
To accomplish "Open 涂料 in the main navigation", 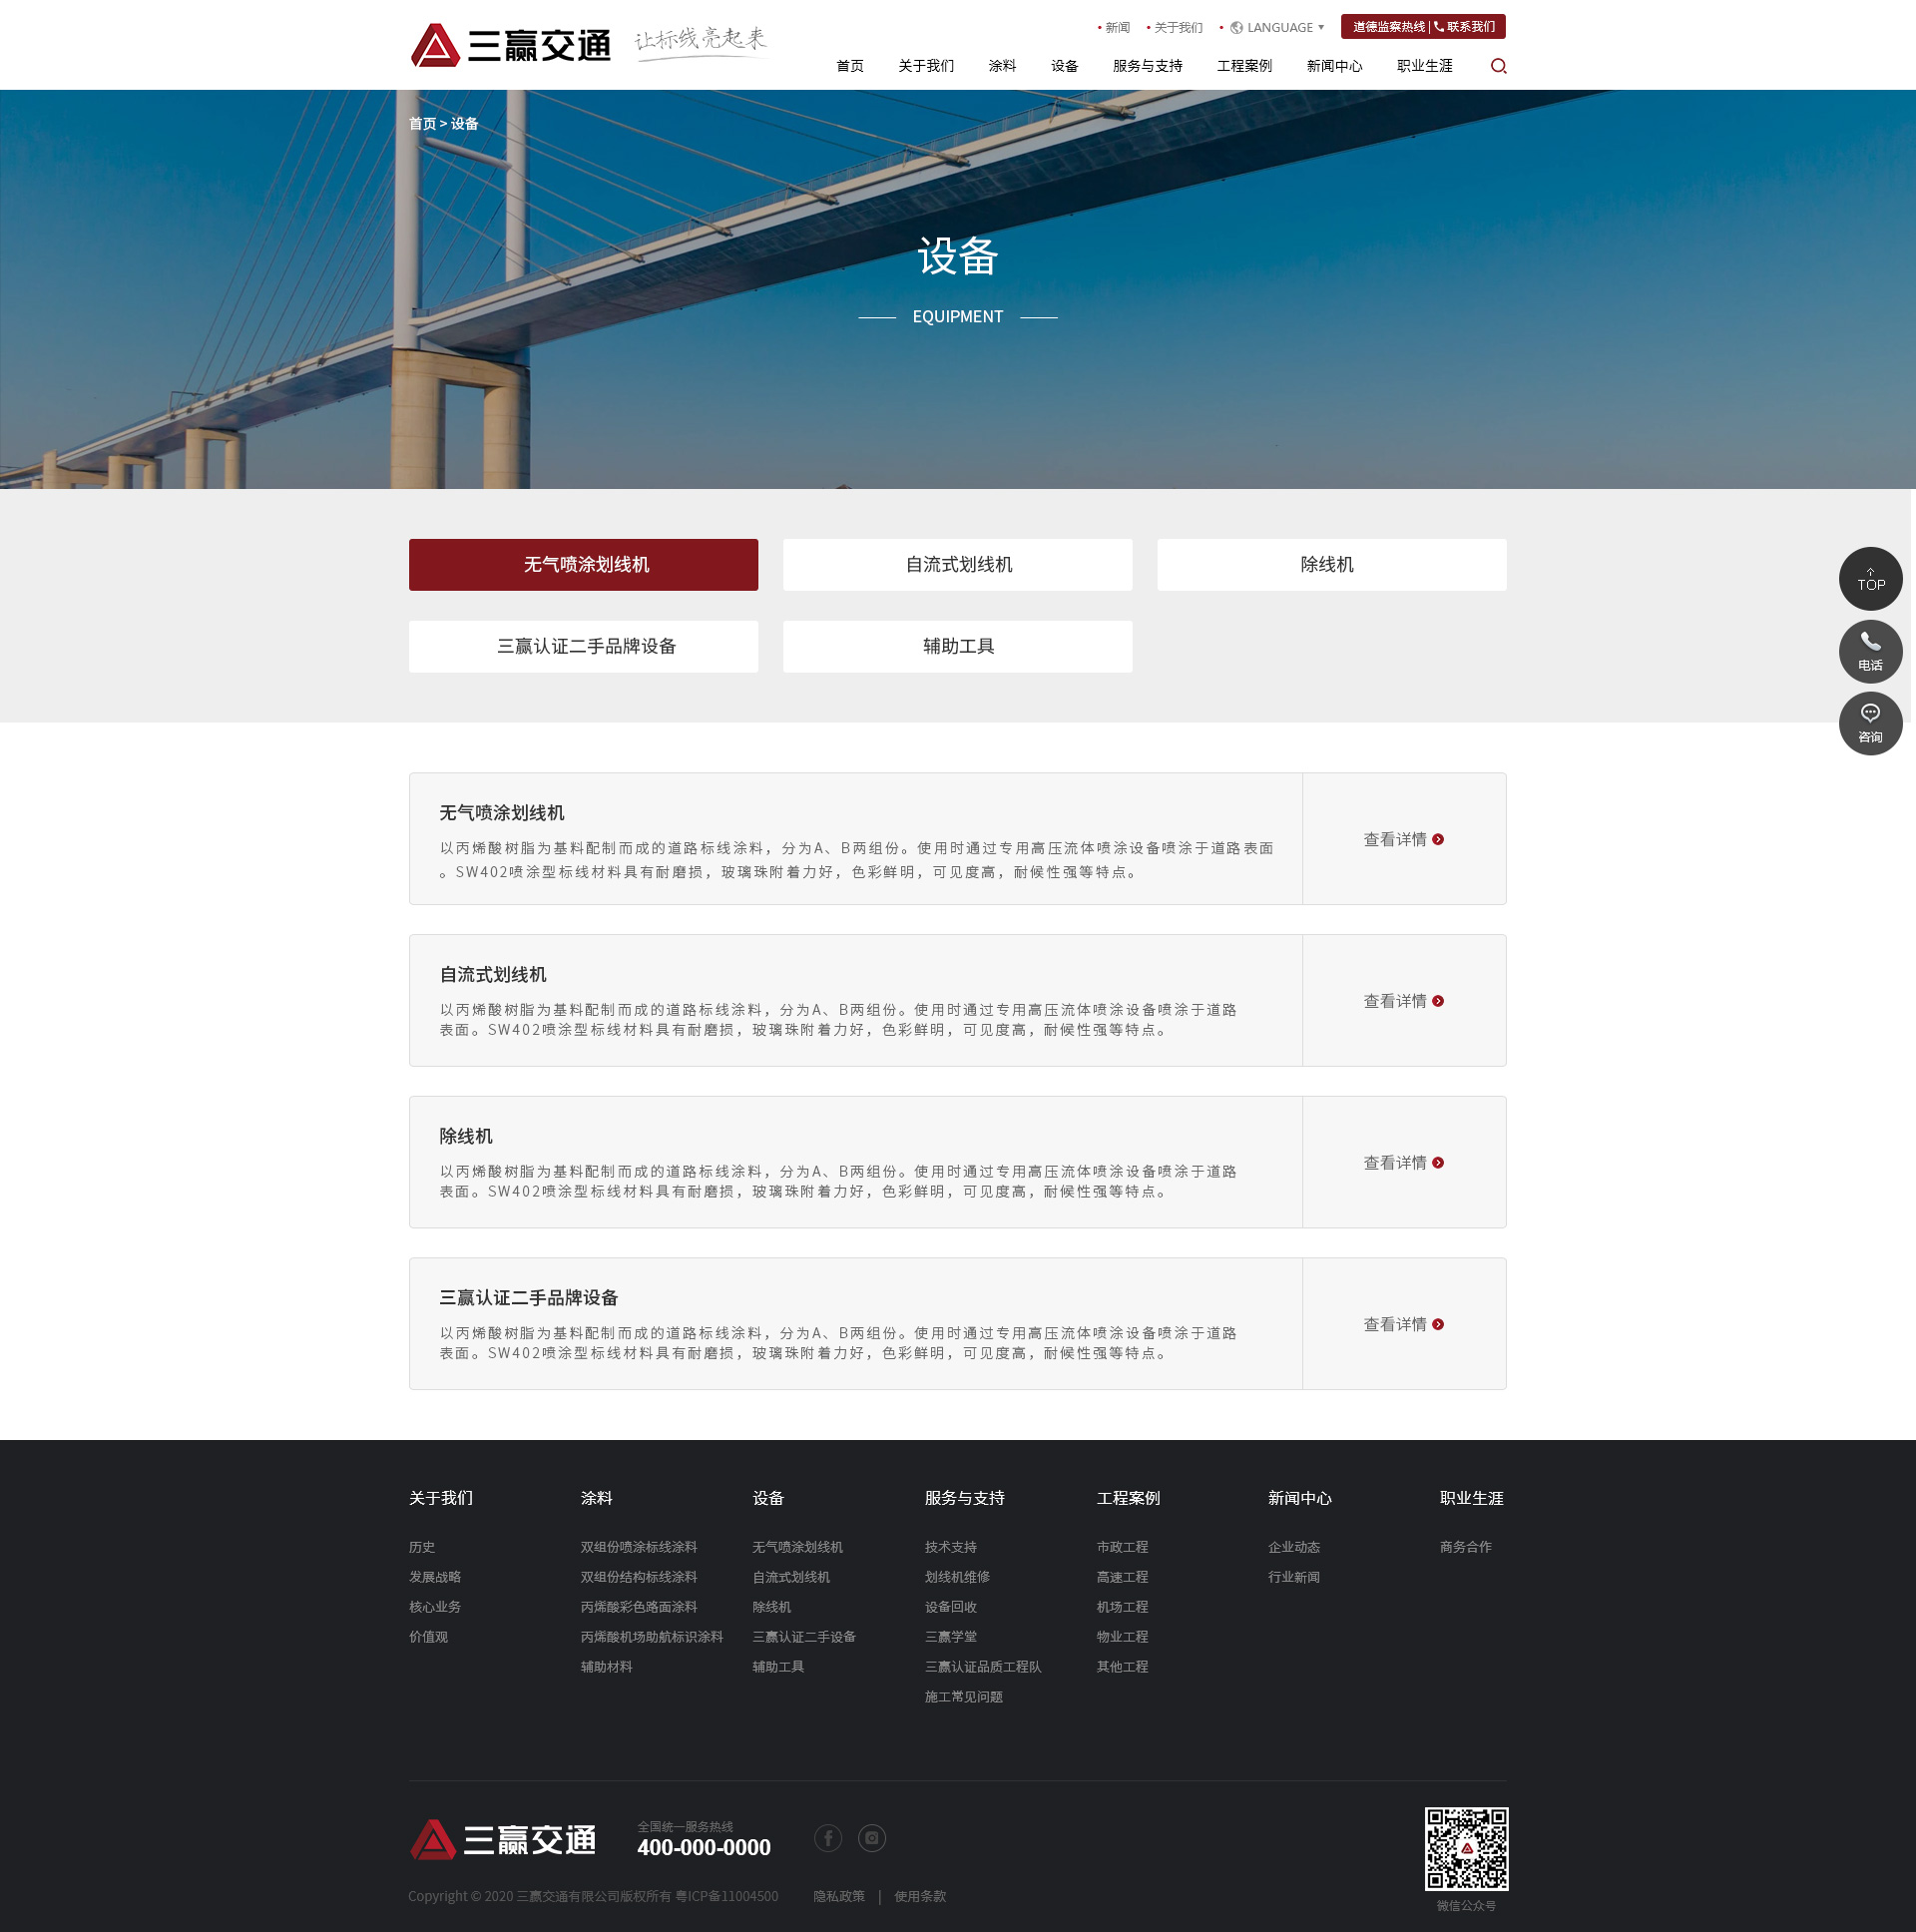I will click(1002, 66).
